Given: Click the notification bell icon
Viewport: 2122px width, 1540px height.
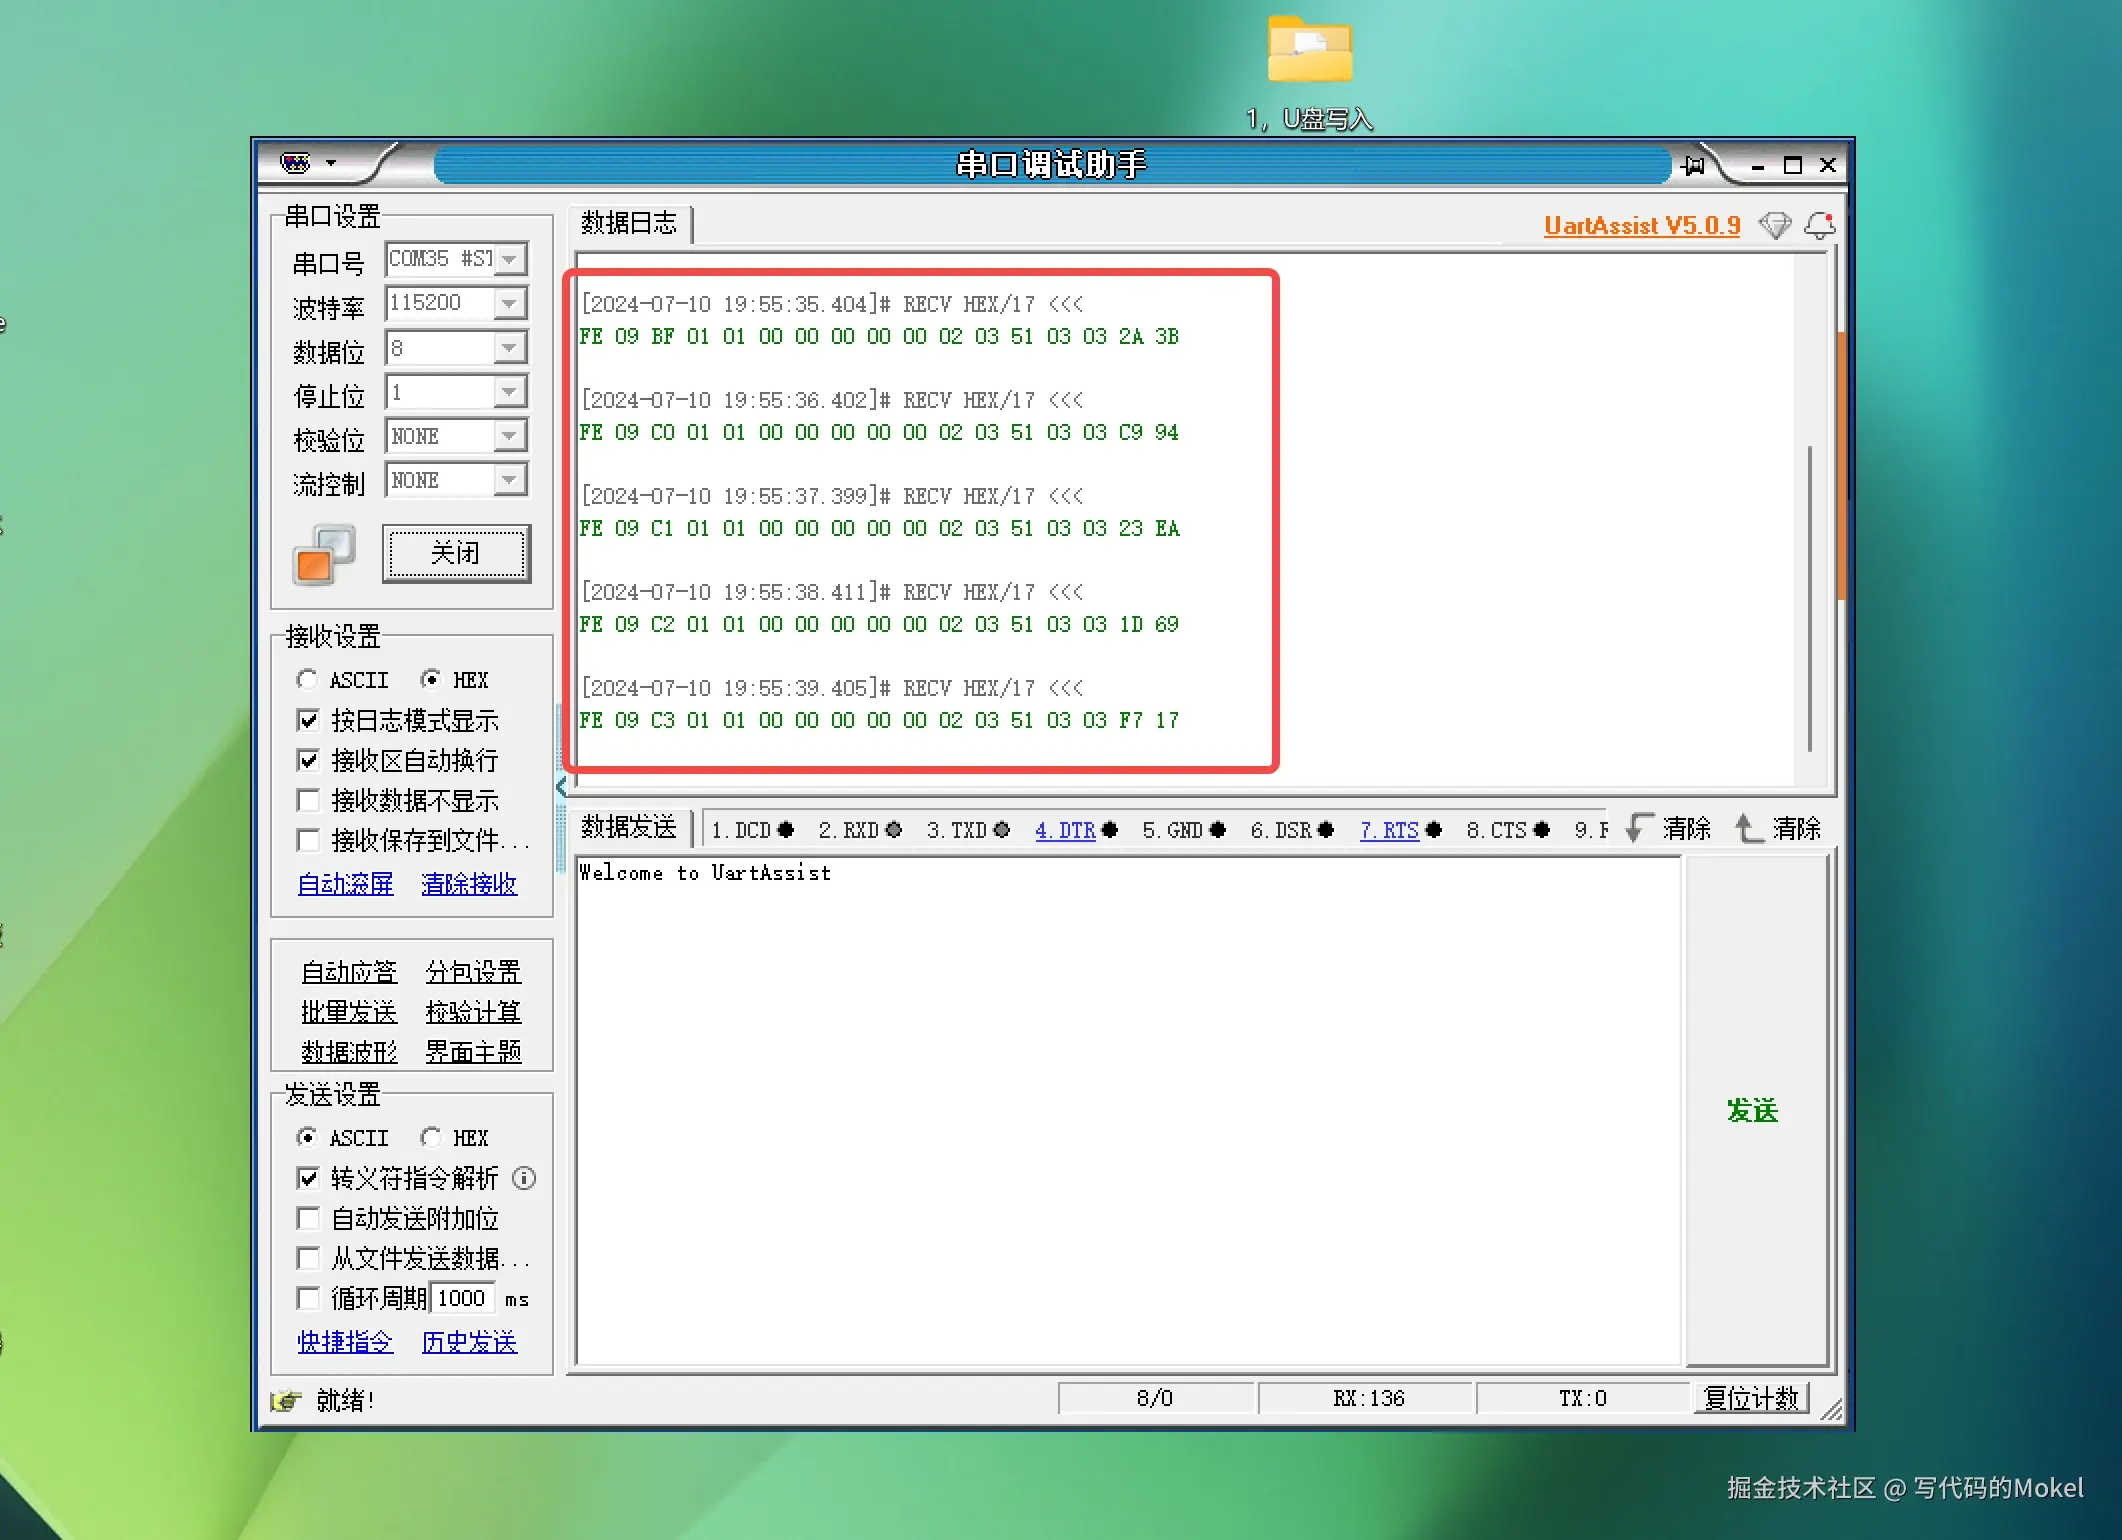Looking at the screenshot, I should click(1819, 226).
